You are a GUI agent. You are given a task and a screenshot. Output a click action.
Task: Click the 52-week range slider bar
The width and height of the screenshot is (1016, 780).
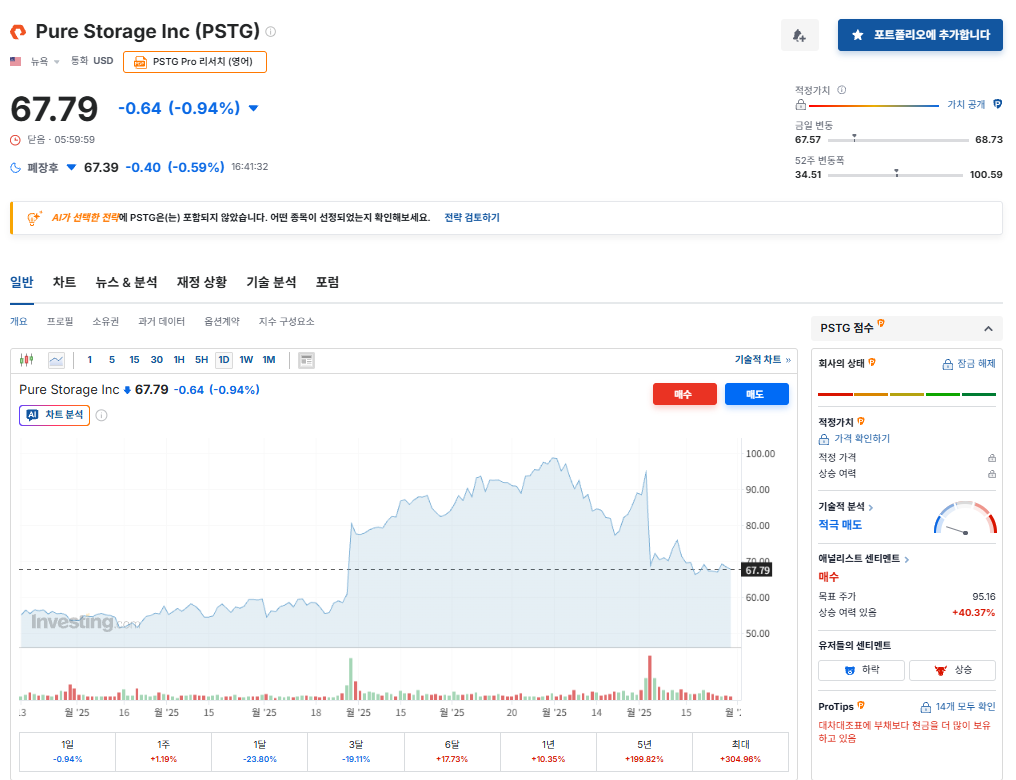(895, 175)
